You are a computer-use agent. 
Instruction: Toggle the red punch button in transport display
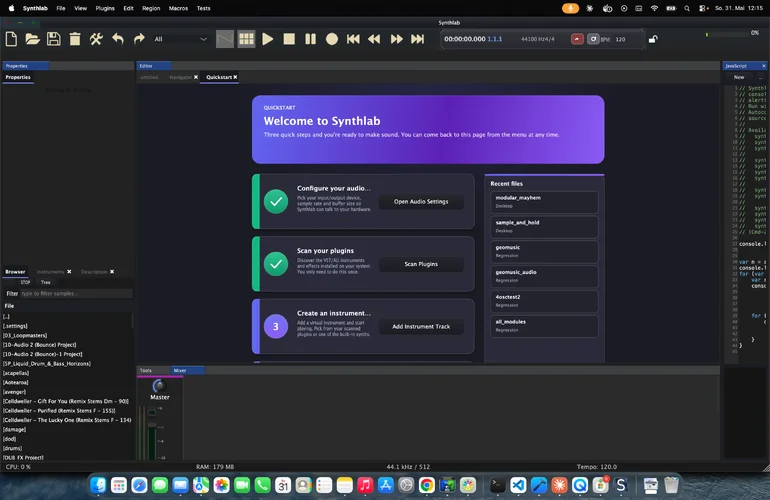[577, 39]
